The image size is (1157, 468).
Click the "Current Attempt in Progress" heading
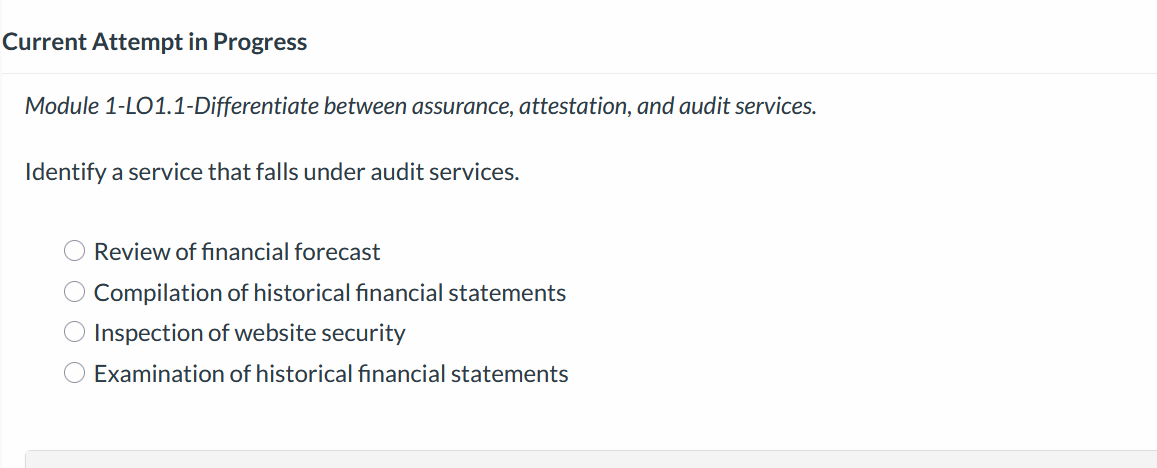tap(154, 42)
